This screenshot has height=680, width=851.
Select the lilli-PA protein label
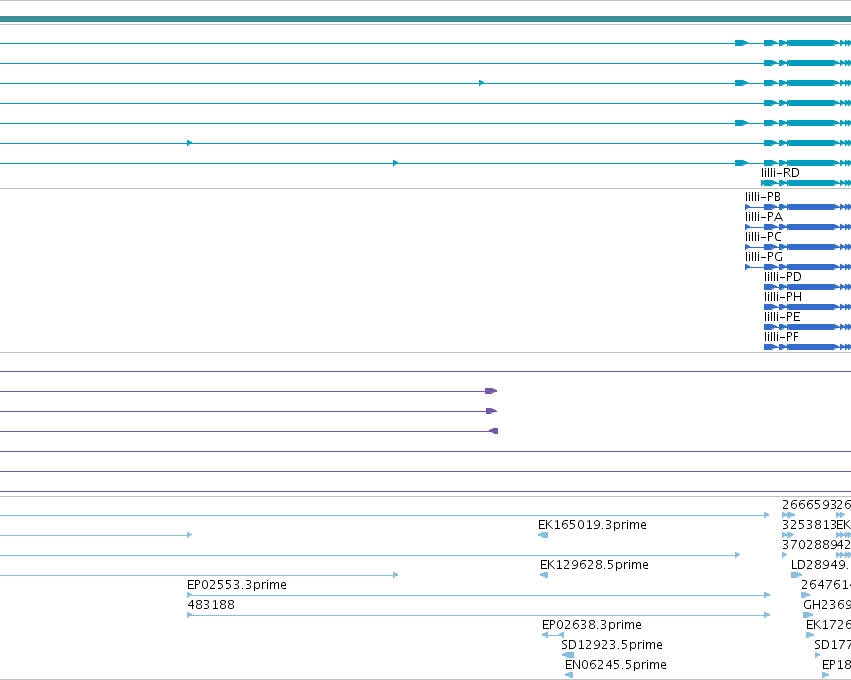point(764,217)
